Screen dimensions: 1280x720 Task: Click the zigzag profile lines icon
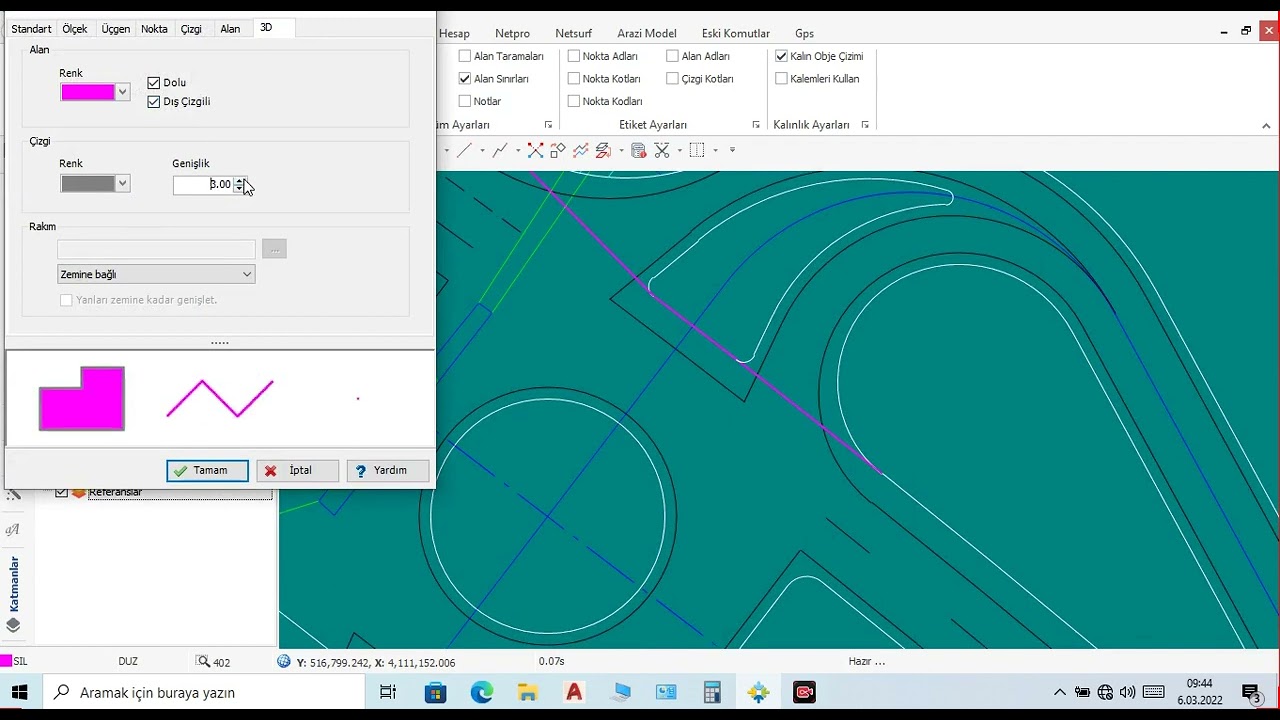tap(580, 150)
